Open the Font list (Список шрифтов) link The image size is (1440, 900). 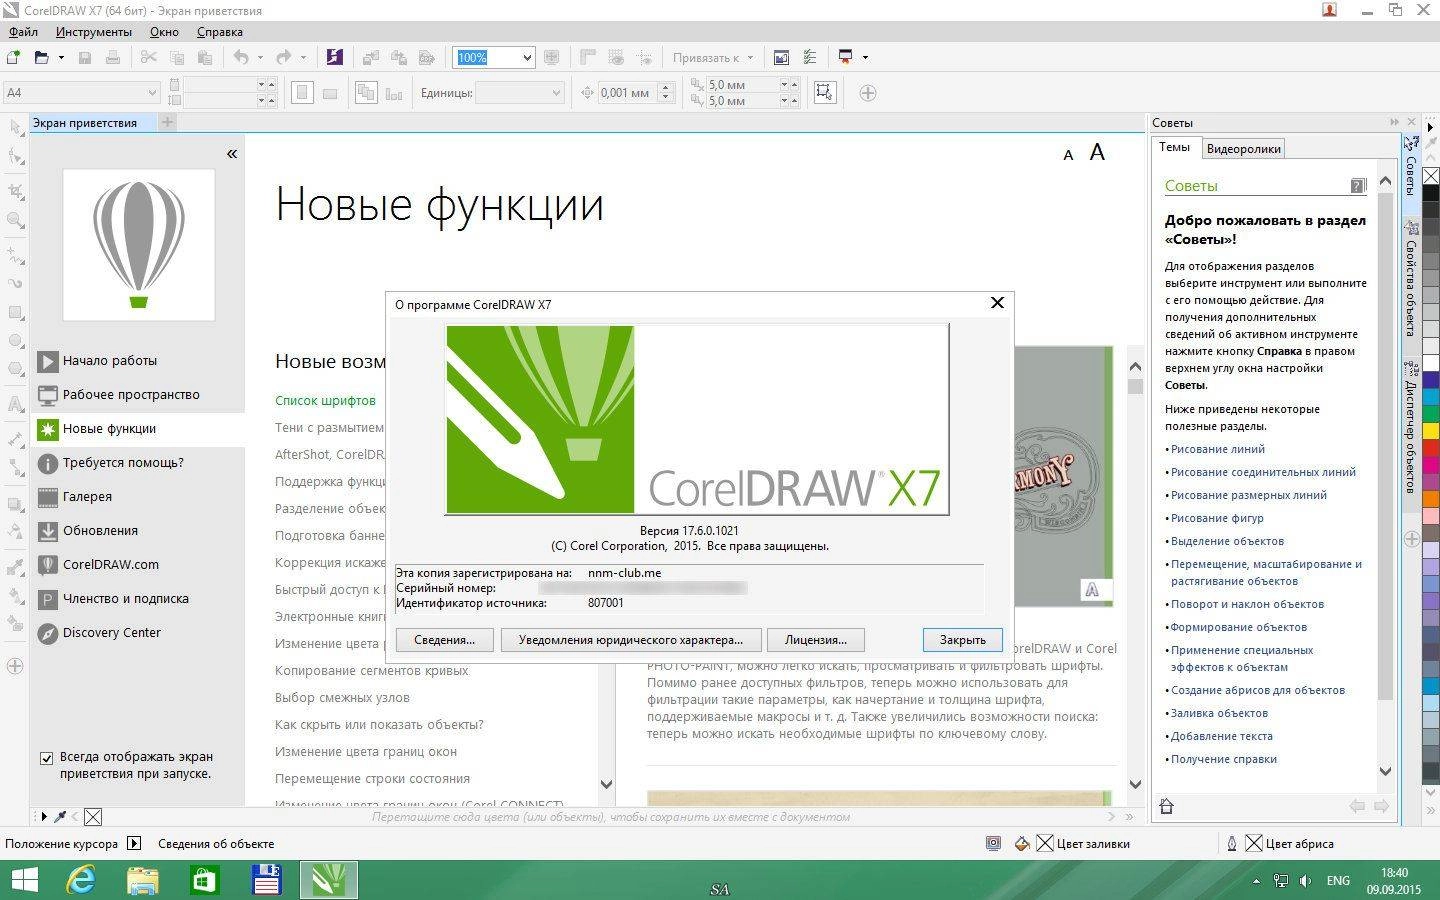[325, 401]
